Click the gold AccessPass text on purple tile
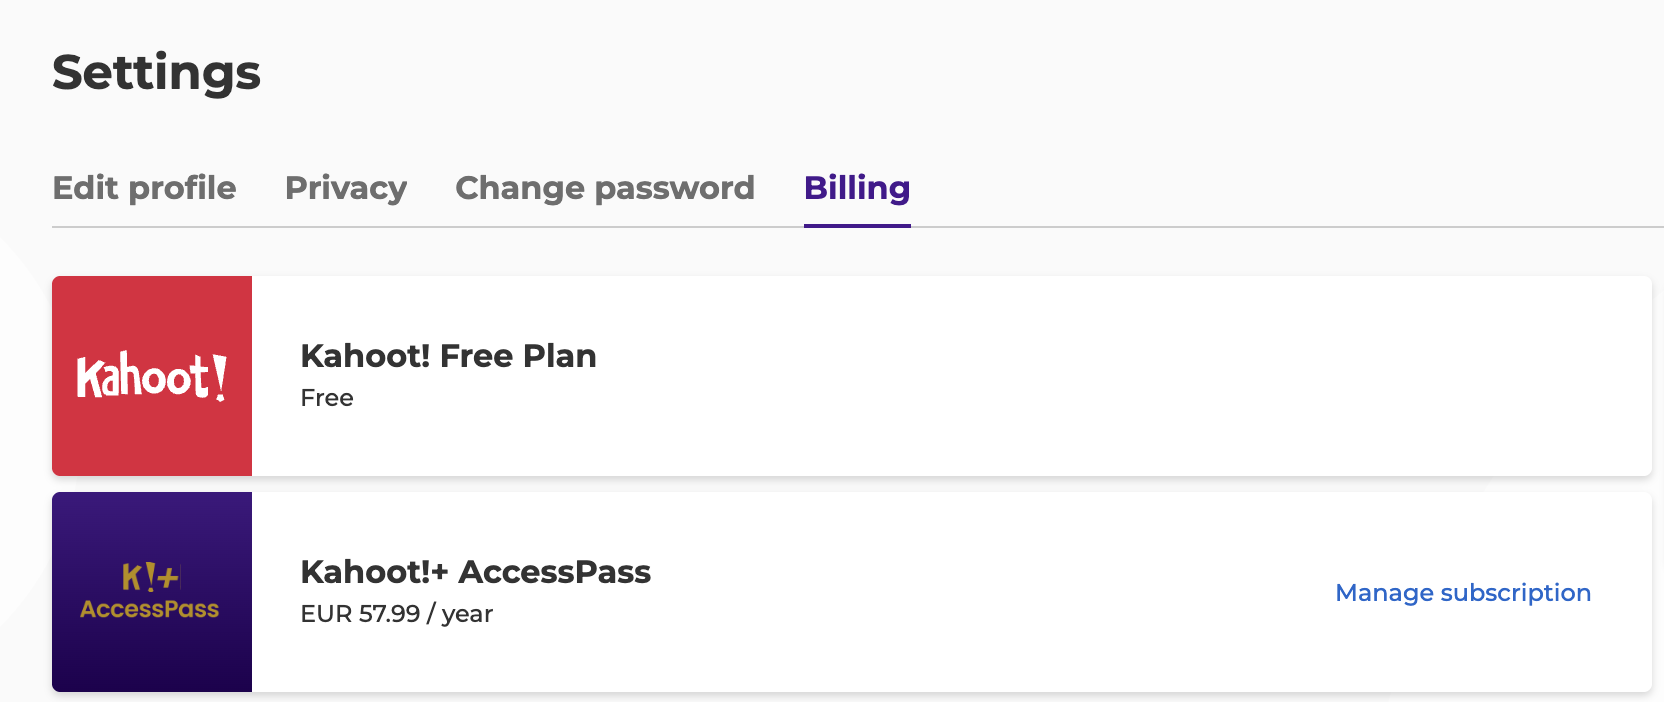The width and height of the screenshot is (1664, 702). coord(150,609)
